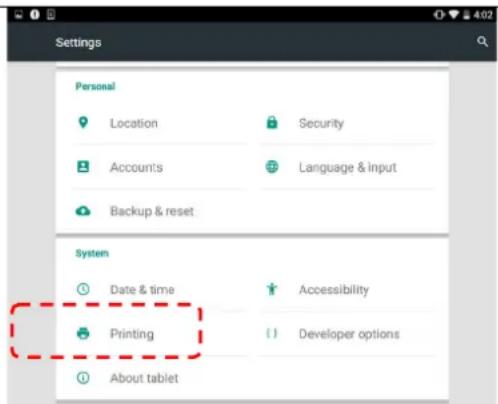Tap the Settings title in header
Viewport: 498px width, 404px height.
pos(78,43)
